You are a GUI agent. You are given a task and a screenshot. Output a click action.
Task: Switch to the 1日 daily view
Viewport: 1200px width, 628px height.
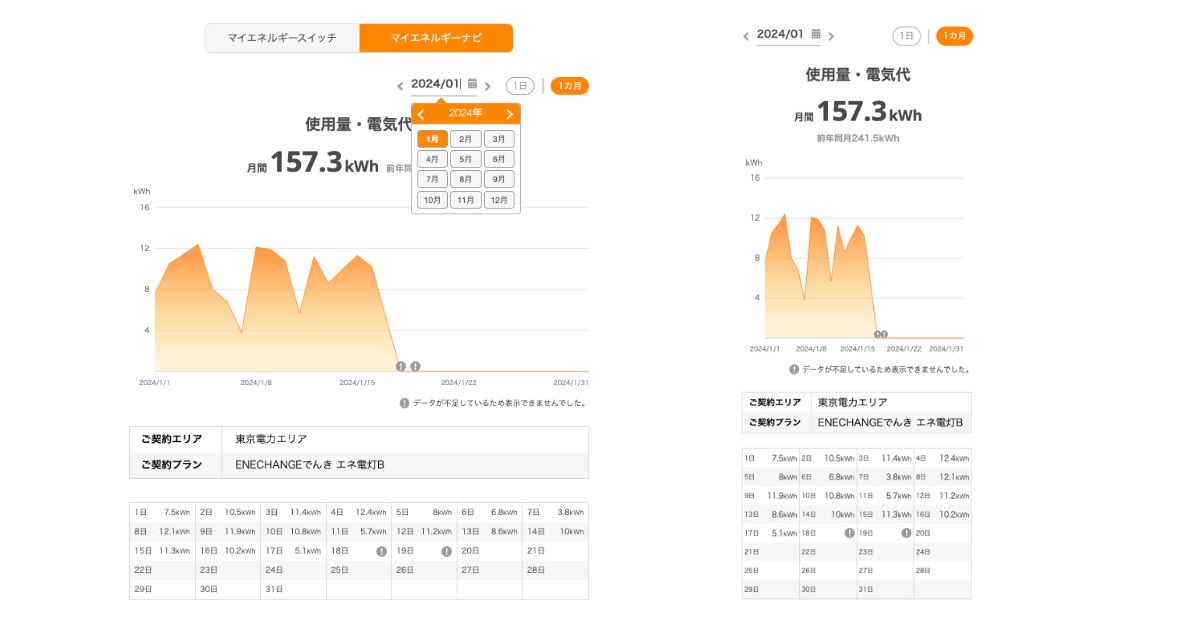(x=522, y=85)
